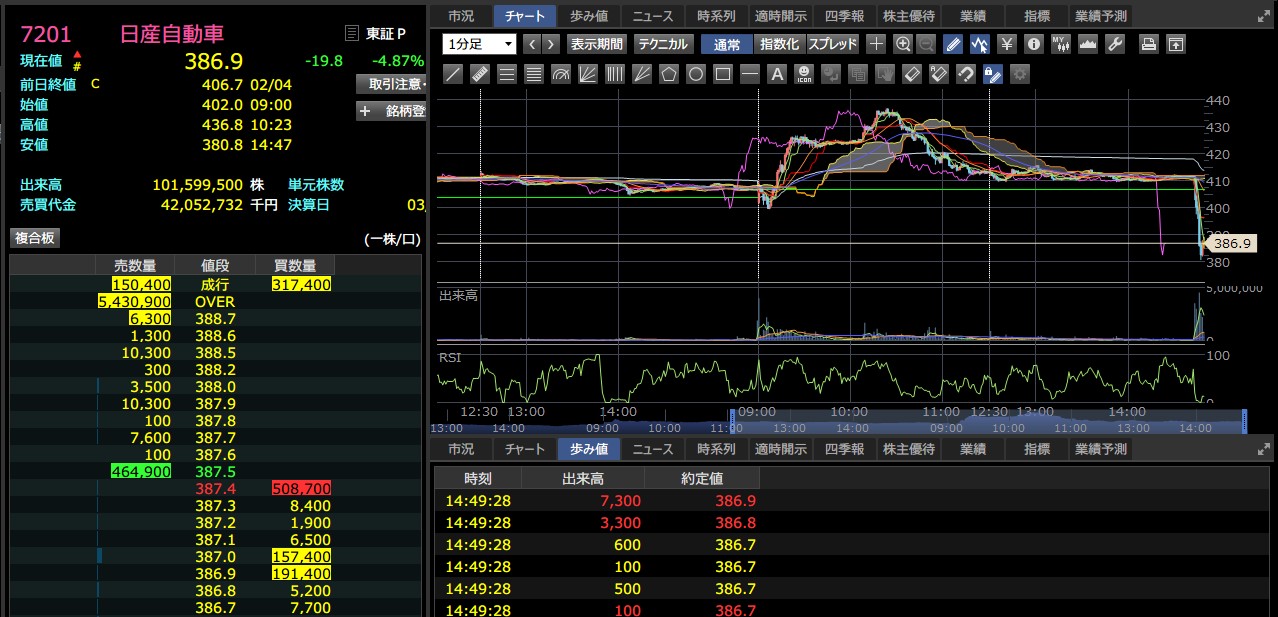This screenshot has height=617, width=1278.
Task: Click the yen symbol toolbar icon
Action: point(1007,44)
